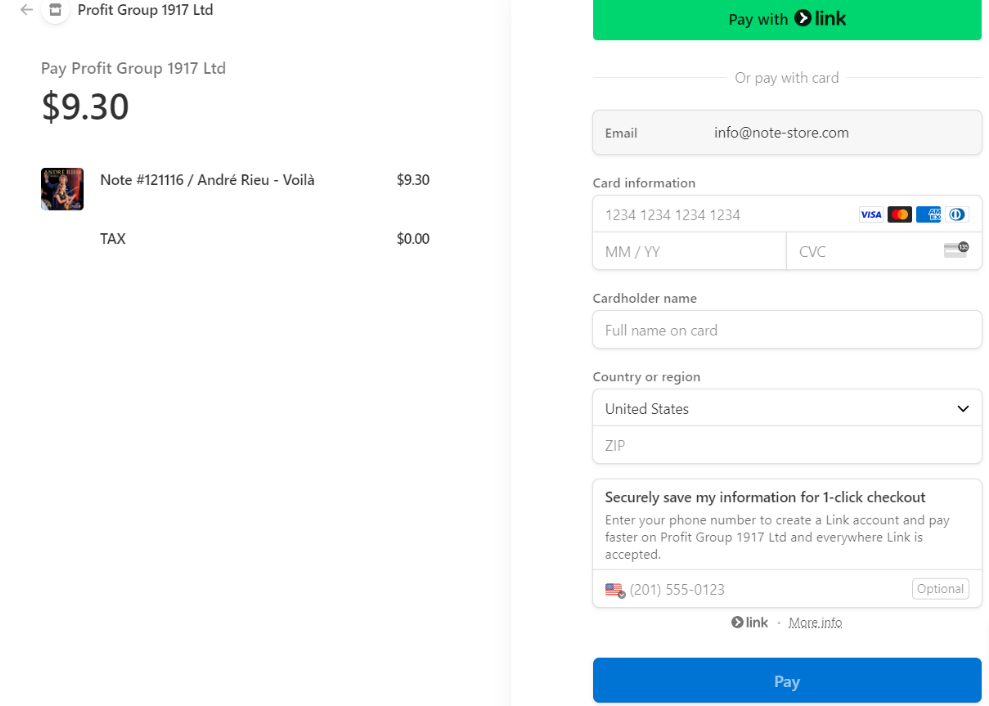
Task: Click the André Rieu album thumbnail
Action: [62, 189]
